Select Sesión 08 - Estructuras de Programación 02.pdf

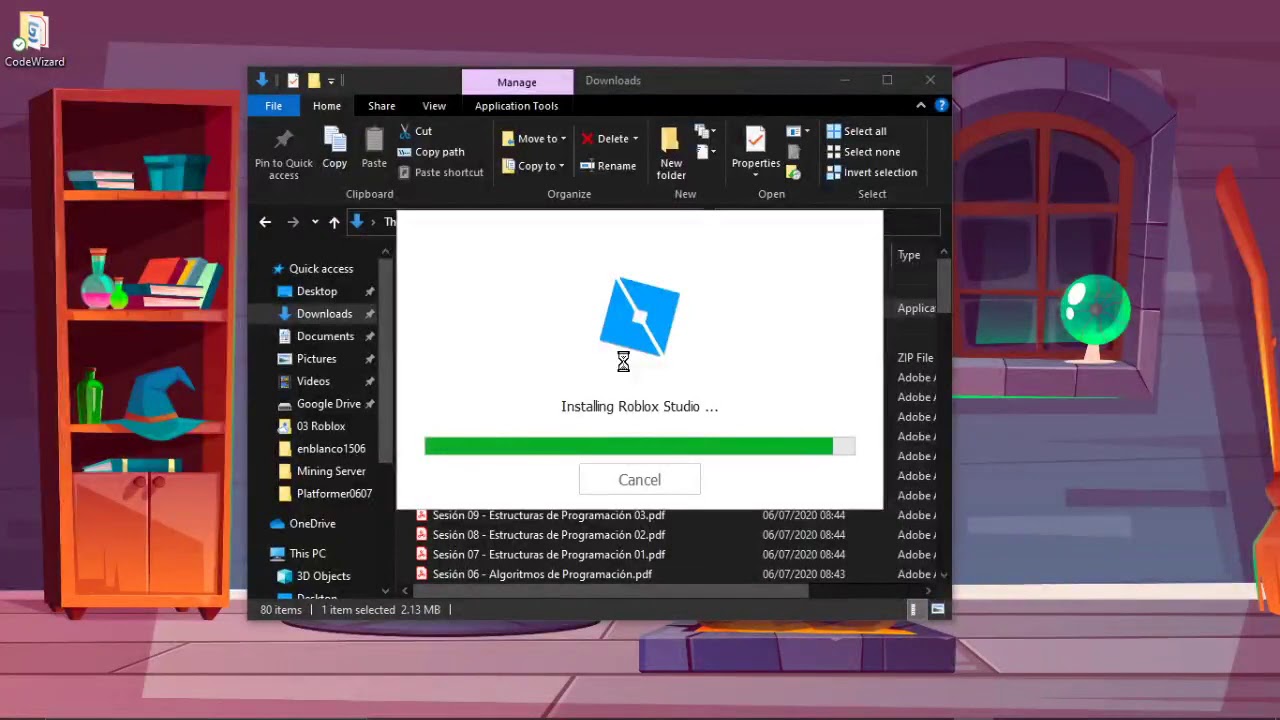tap(548, 535)
